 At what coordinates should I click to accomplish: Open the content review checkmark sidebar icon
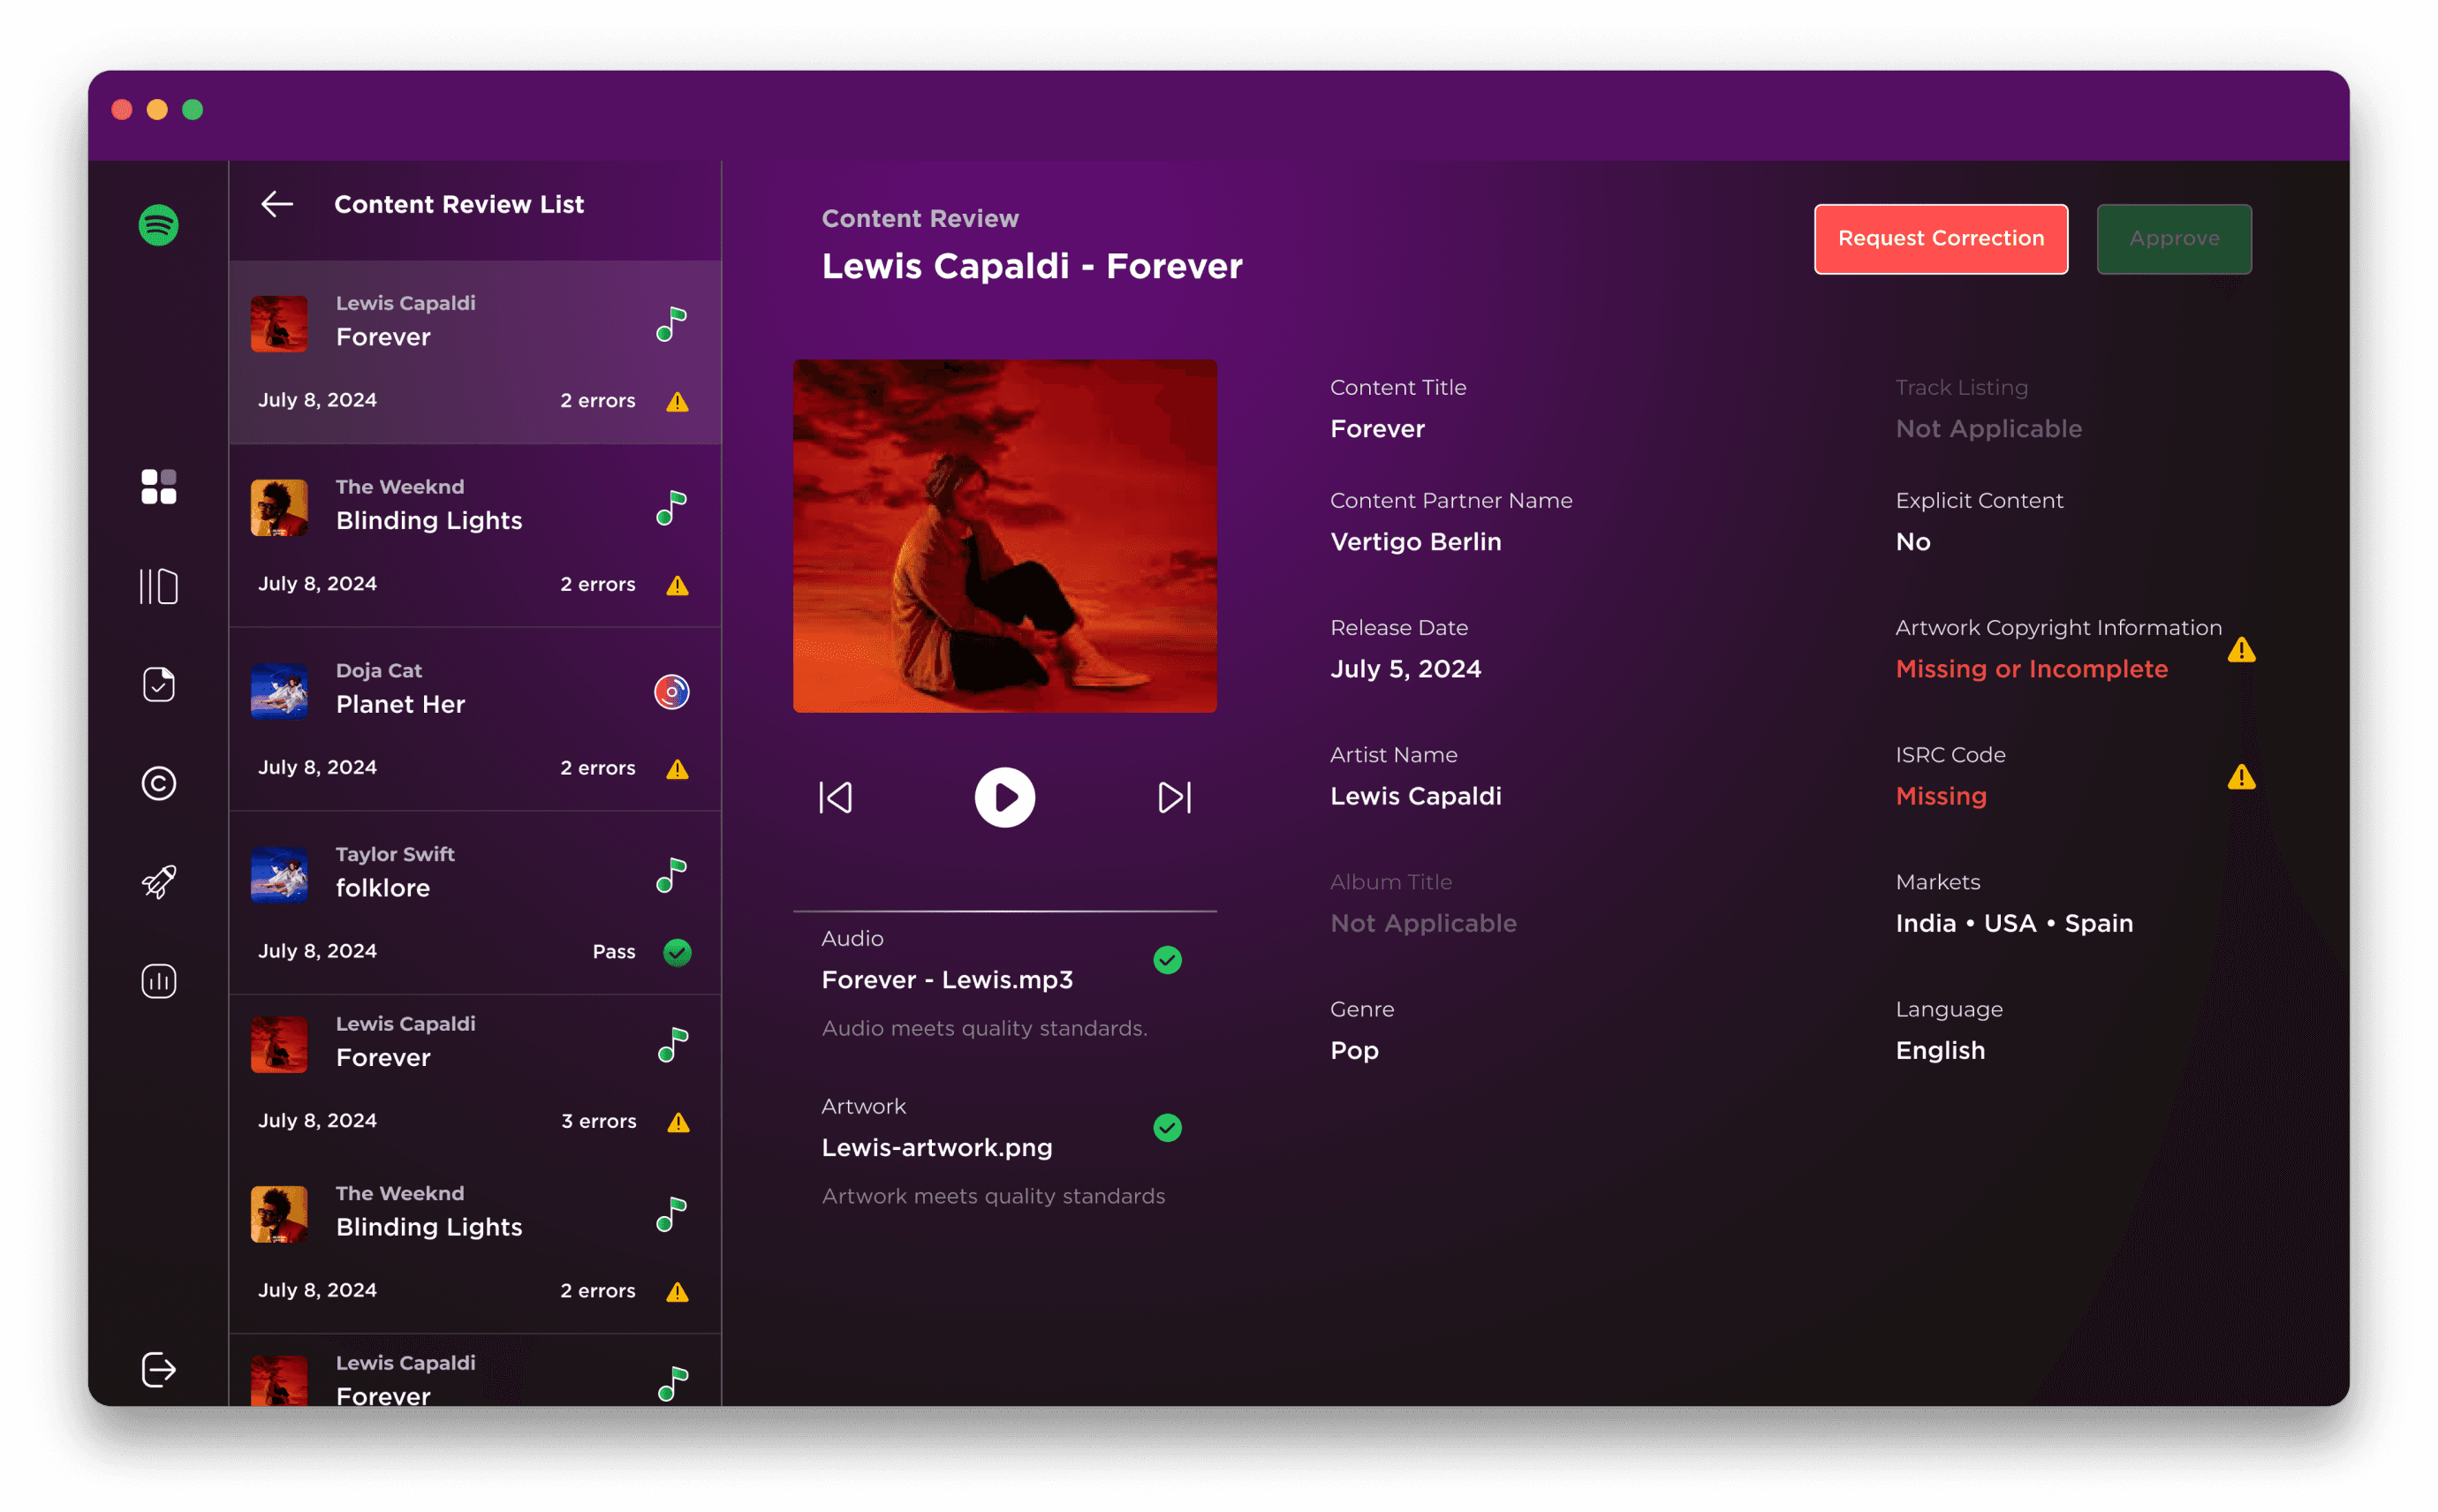pyautogui.click(x=158, y=685)
